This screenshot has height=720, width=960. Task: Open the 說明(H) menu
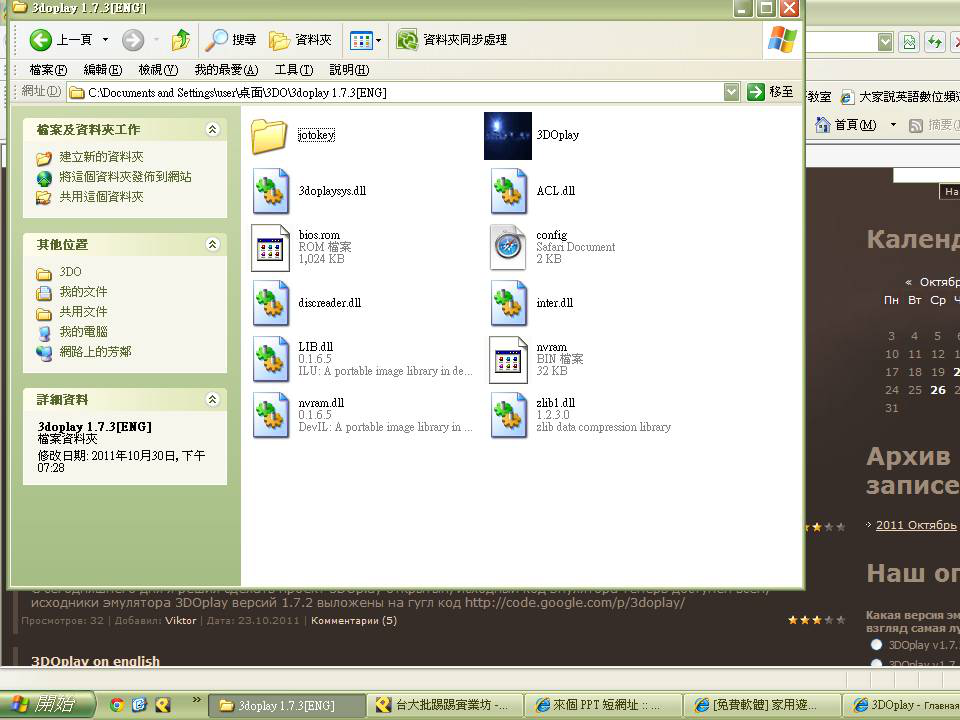(349, 70)
